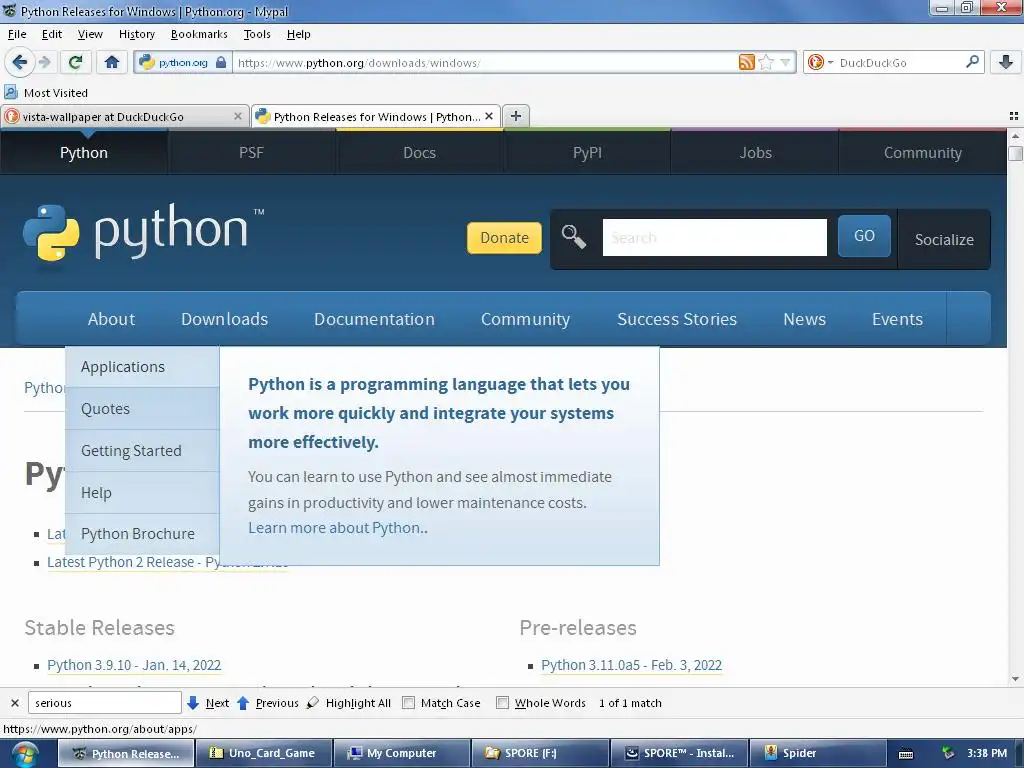Toggle Highlight All in the find bar
The image size is (1024, 768).
[349, 703]
